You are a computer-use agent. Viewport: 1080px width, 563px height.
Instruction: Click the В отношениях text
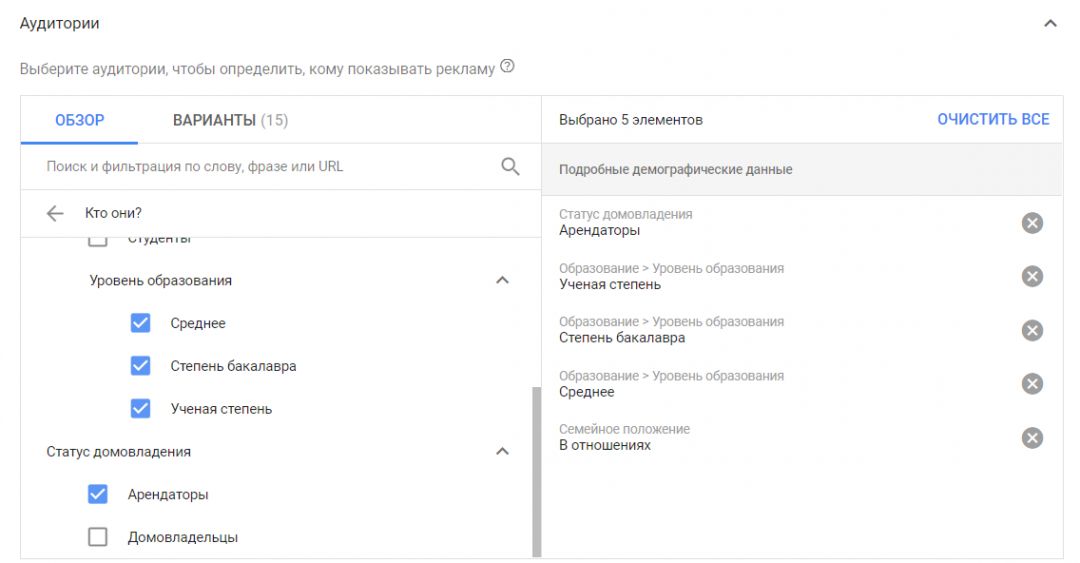pyautogui.click(x=605, y=445)
